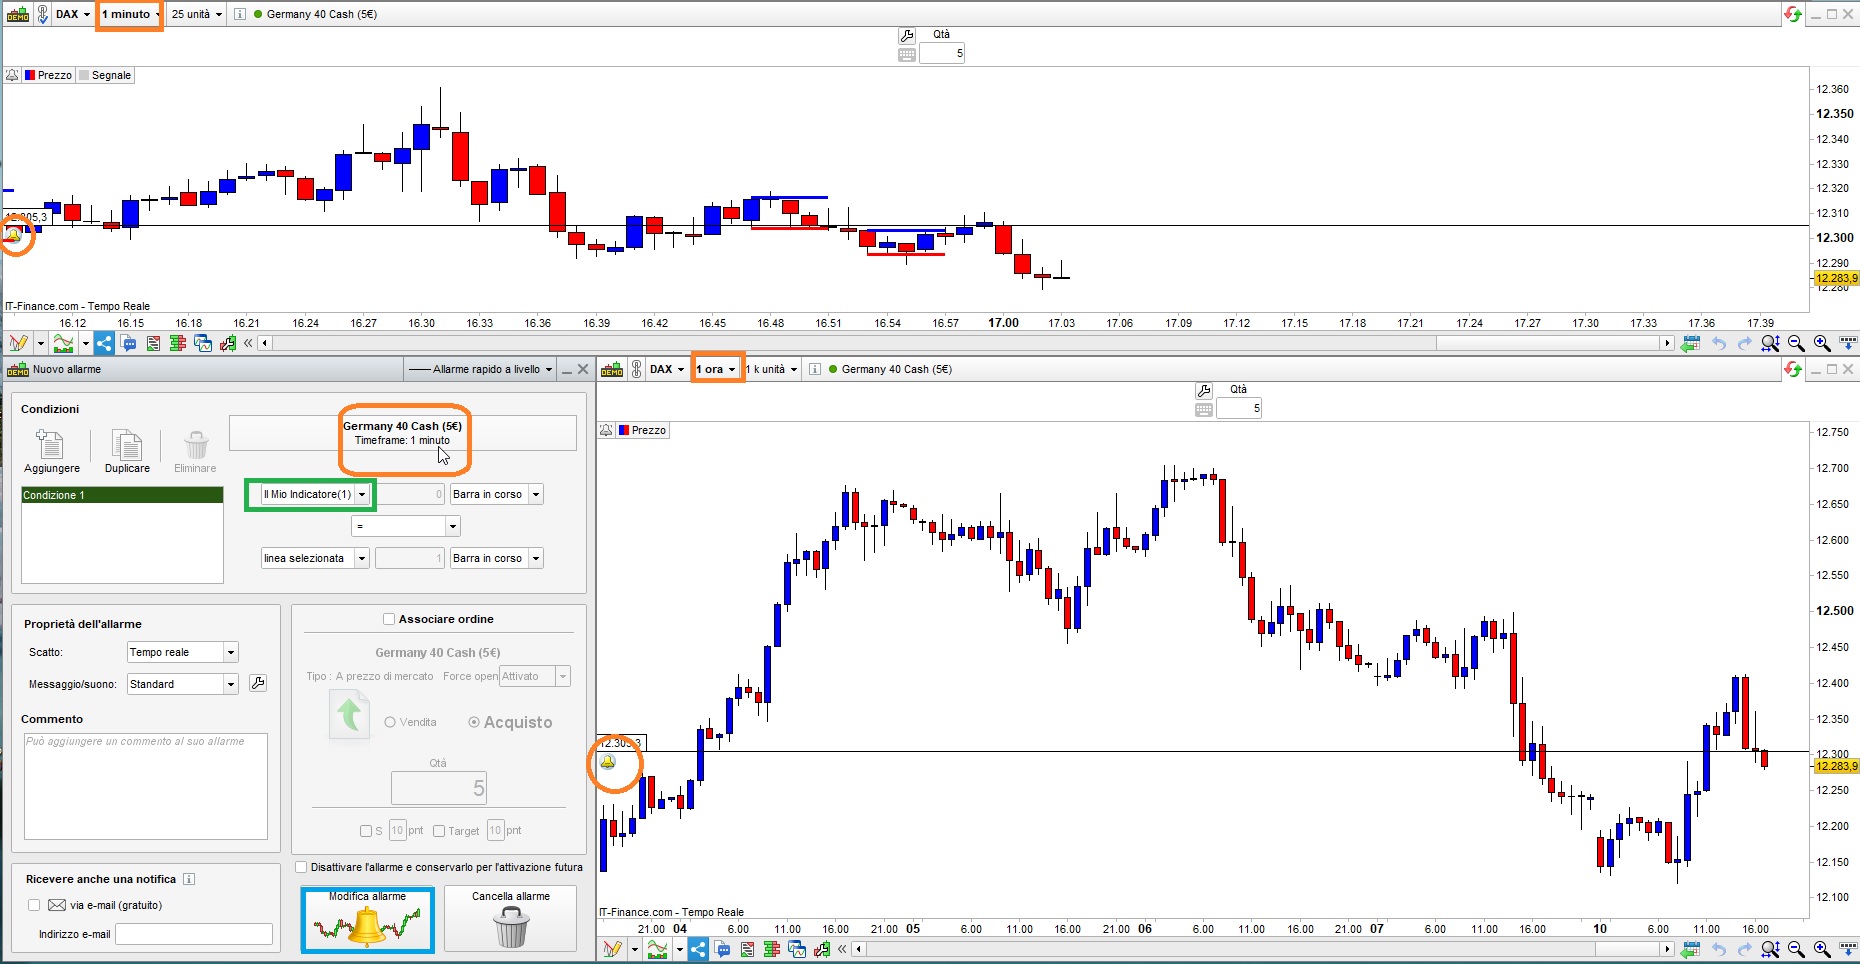Image resolution: width=1860 pixels, height=964 pixels.
Task: Click share icon in 1-minute chart toolbar
Action: click(x=104, y=343)
